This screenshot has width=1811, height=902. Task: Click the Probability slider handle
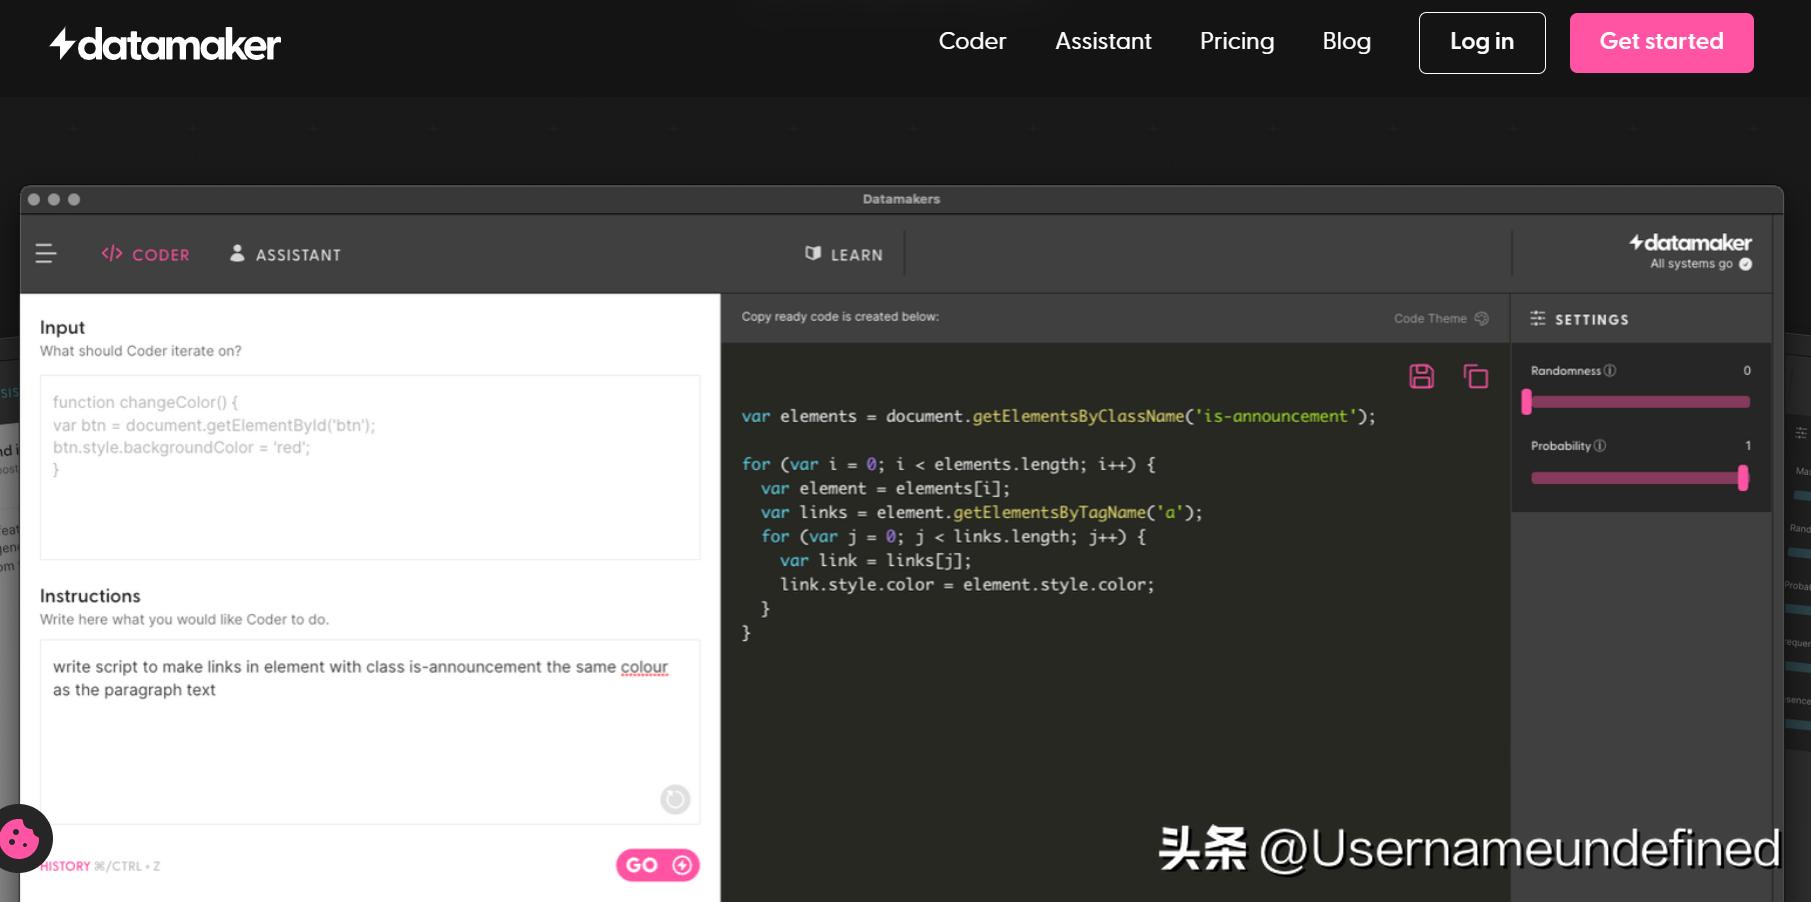tap(1743, 478)
